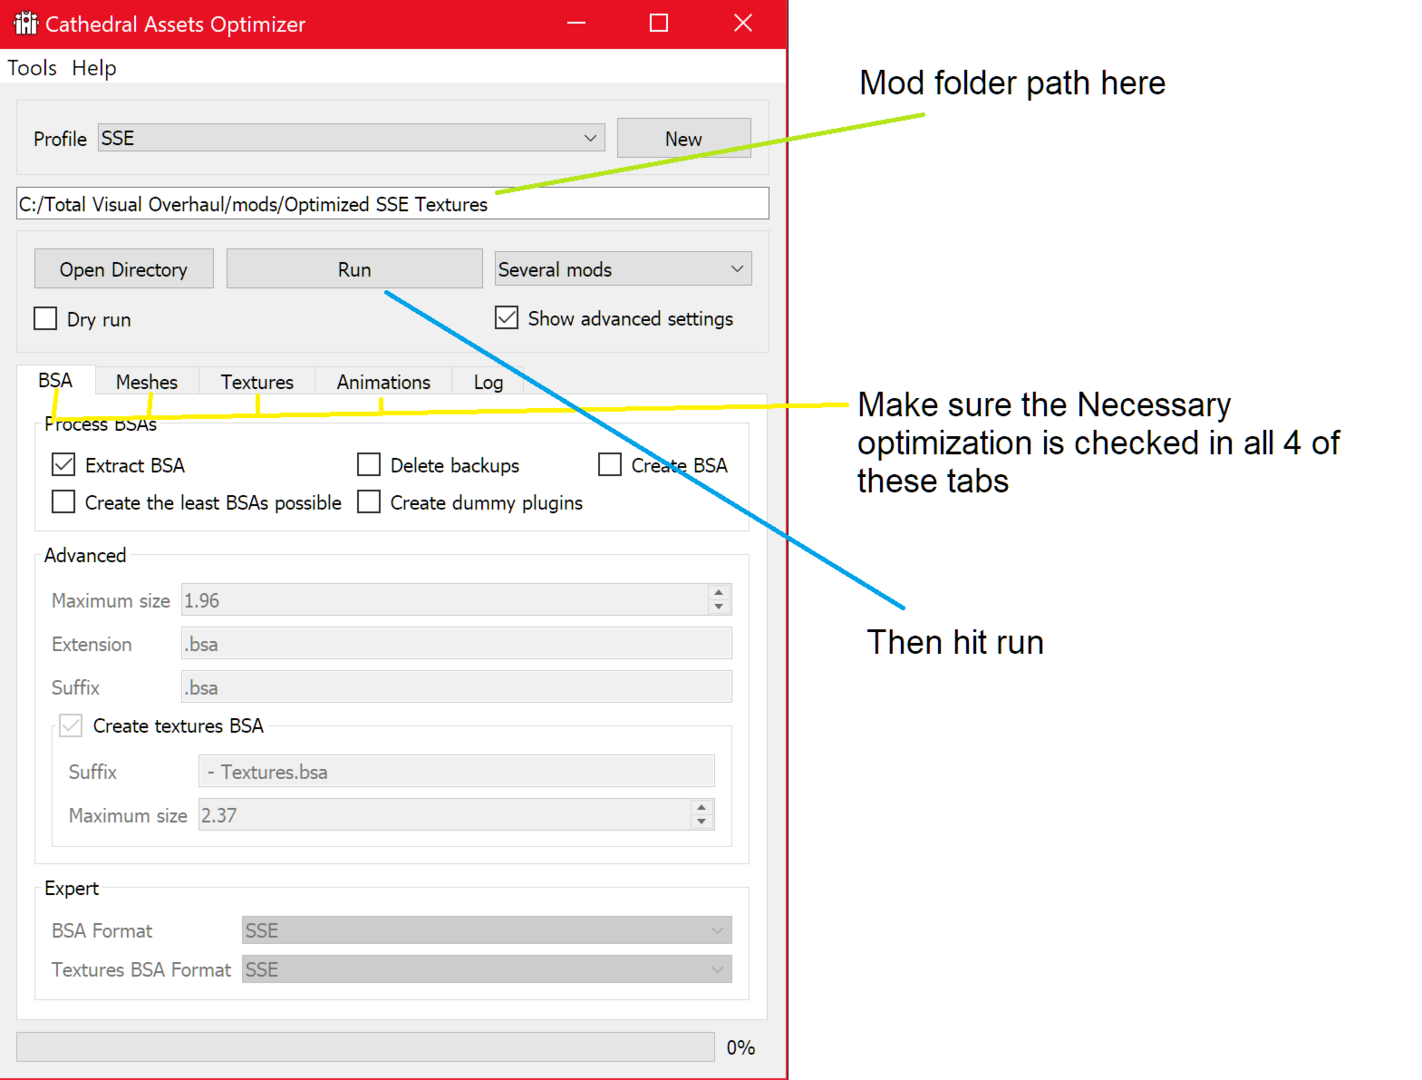
Task: Maximize the Cathedral Assets Optimizer window
Action: coord(659,23)
